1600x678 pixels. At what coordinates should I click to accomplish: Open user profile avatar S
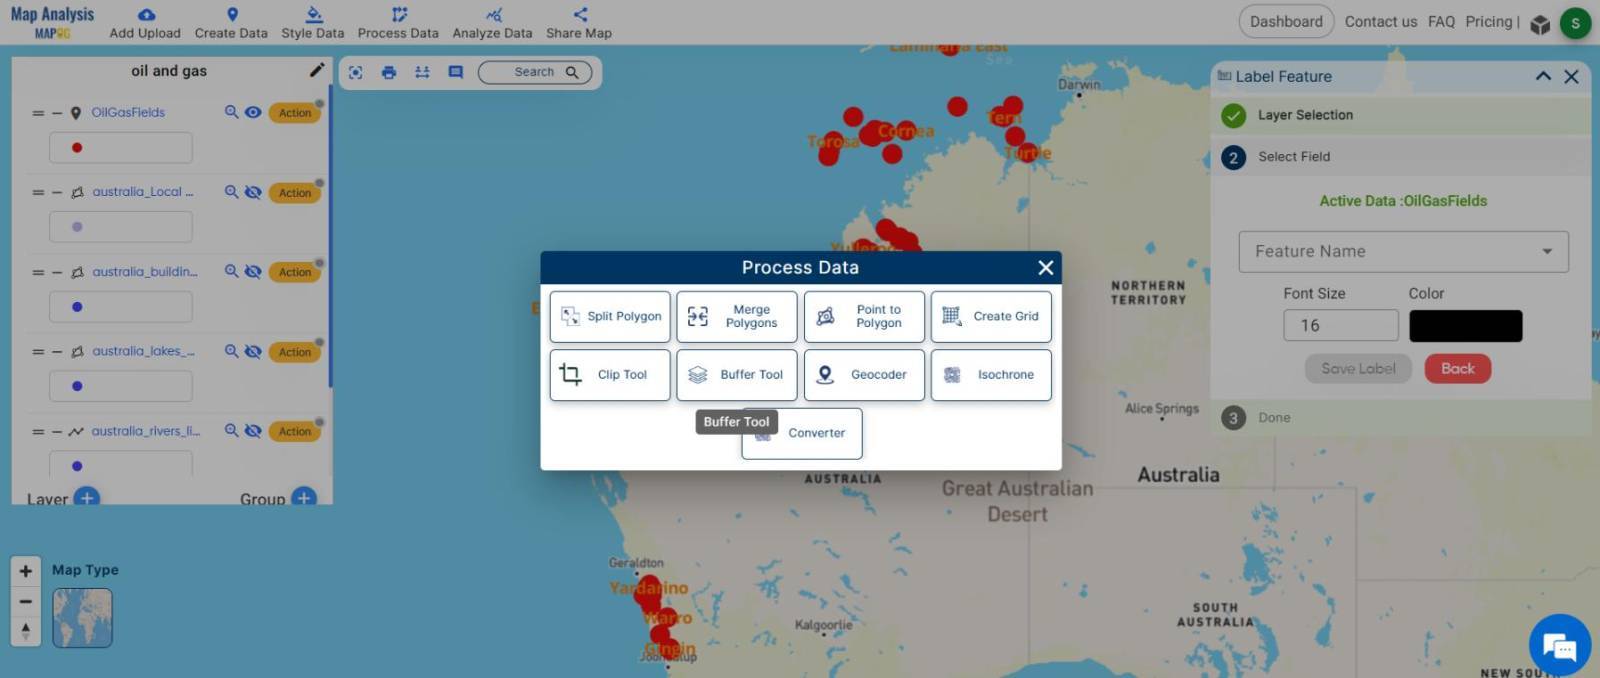(x=1575, y=23)
